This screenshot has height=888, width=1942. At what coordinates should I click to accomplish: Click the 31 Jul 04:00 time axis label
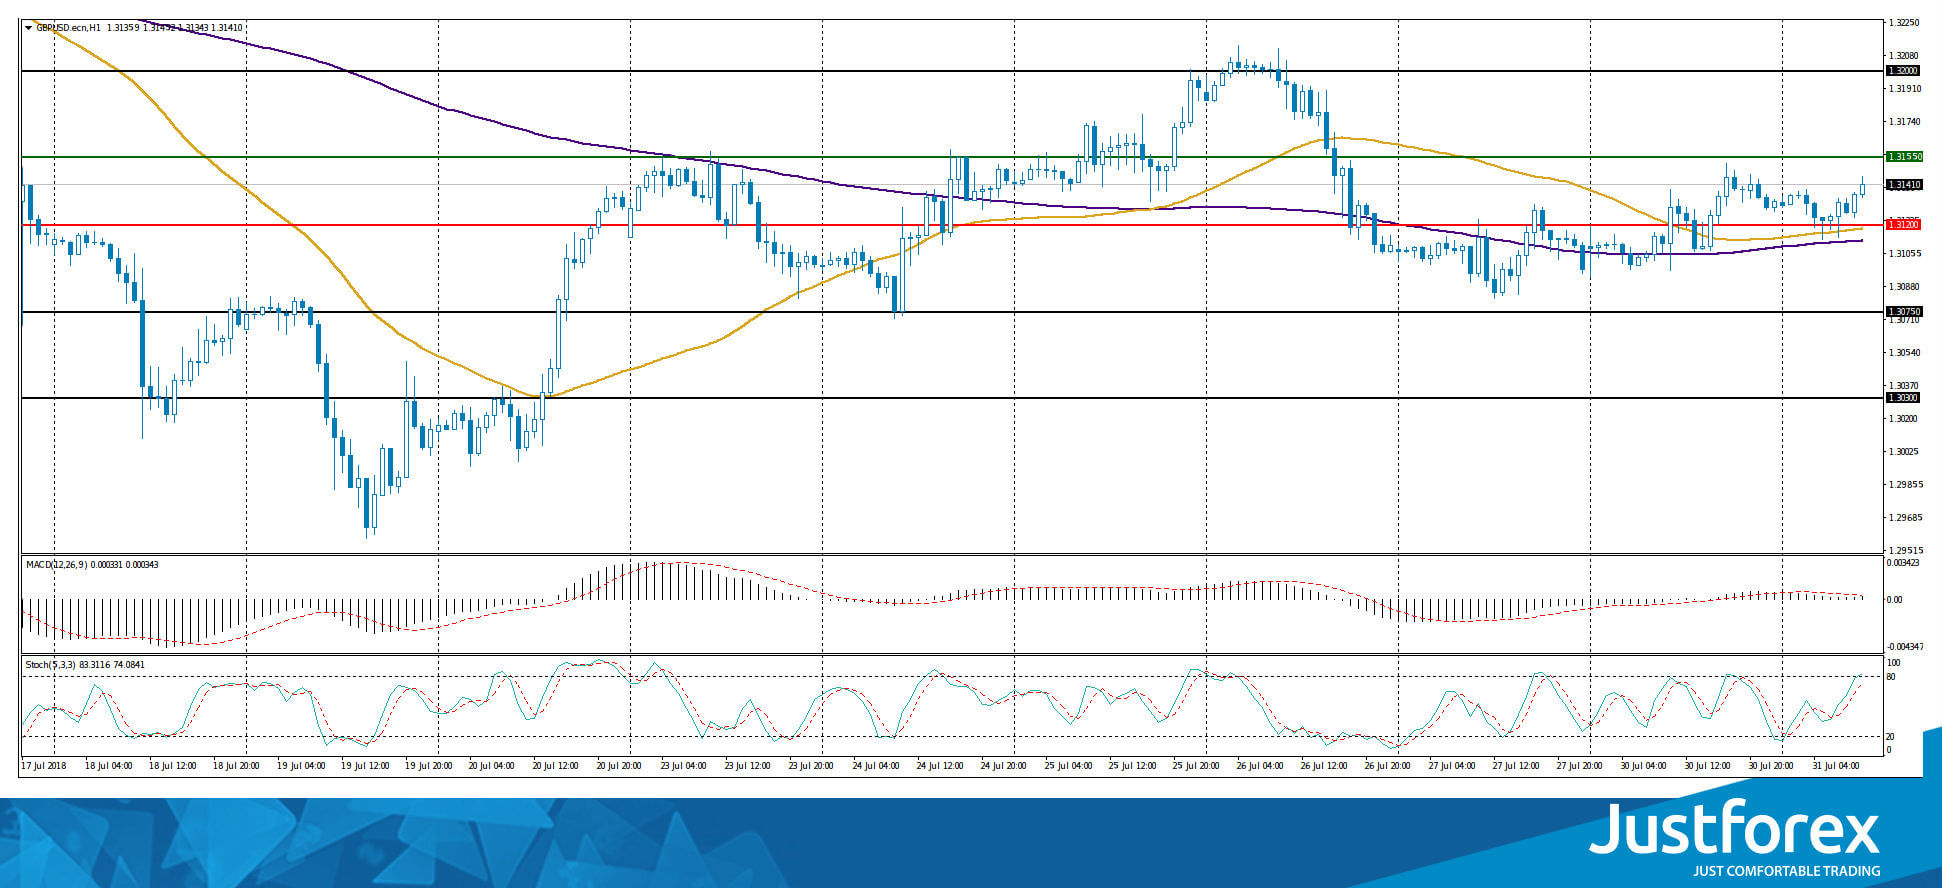[1836, 766]
